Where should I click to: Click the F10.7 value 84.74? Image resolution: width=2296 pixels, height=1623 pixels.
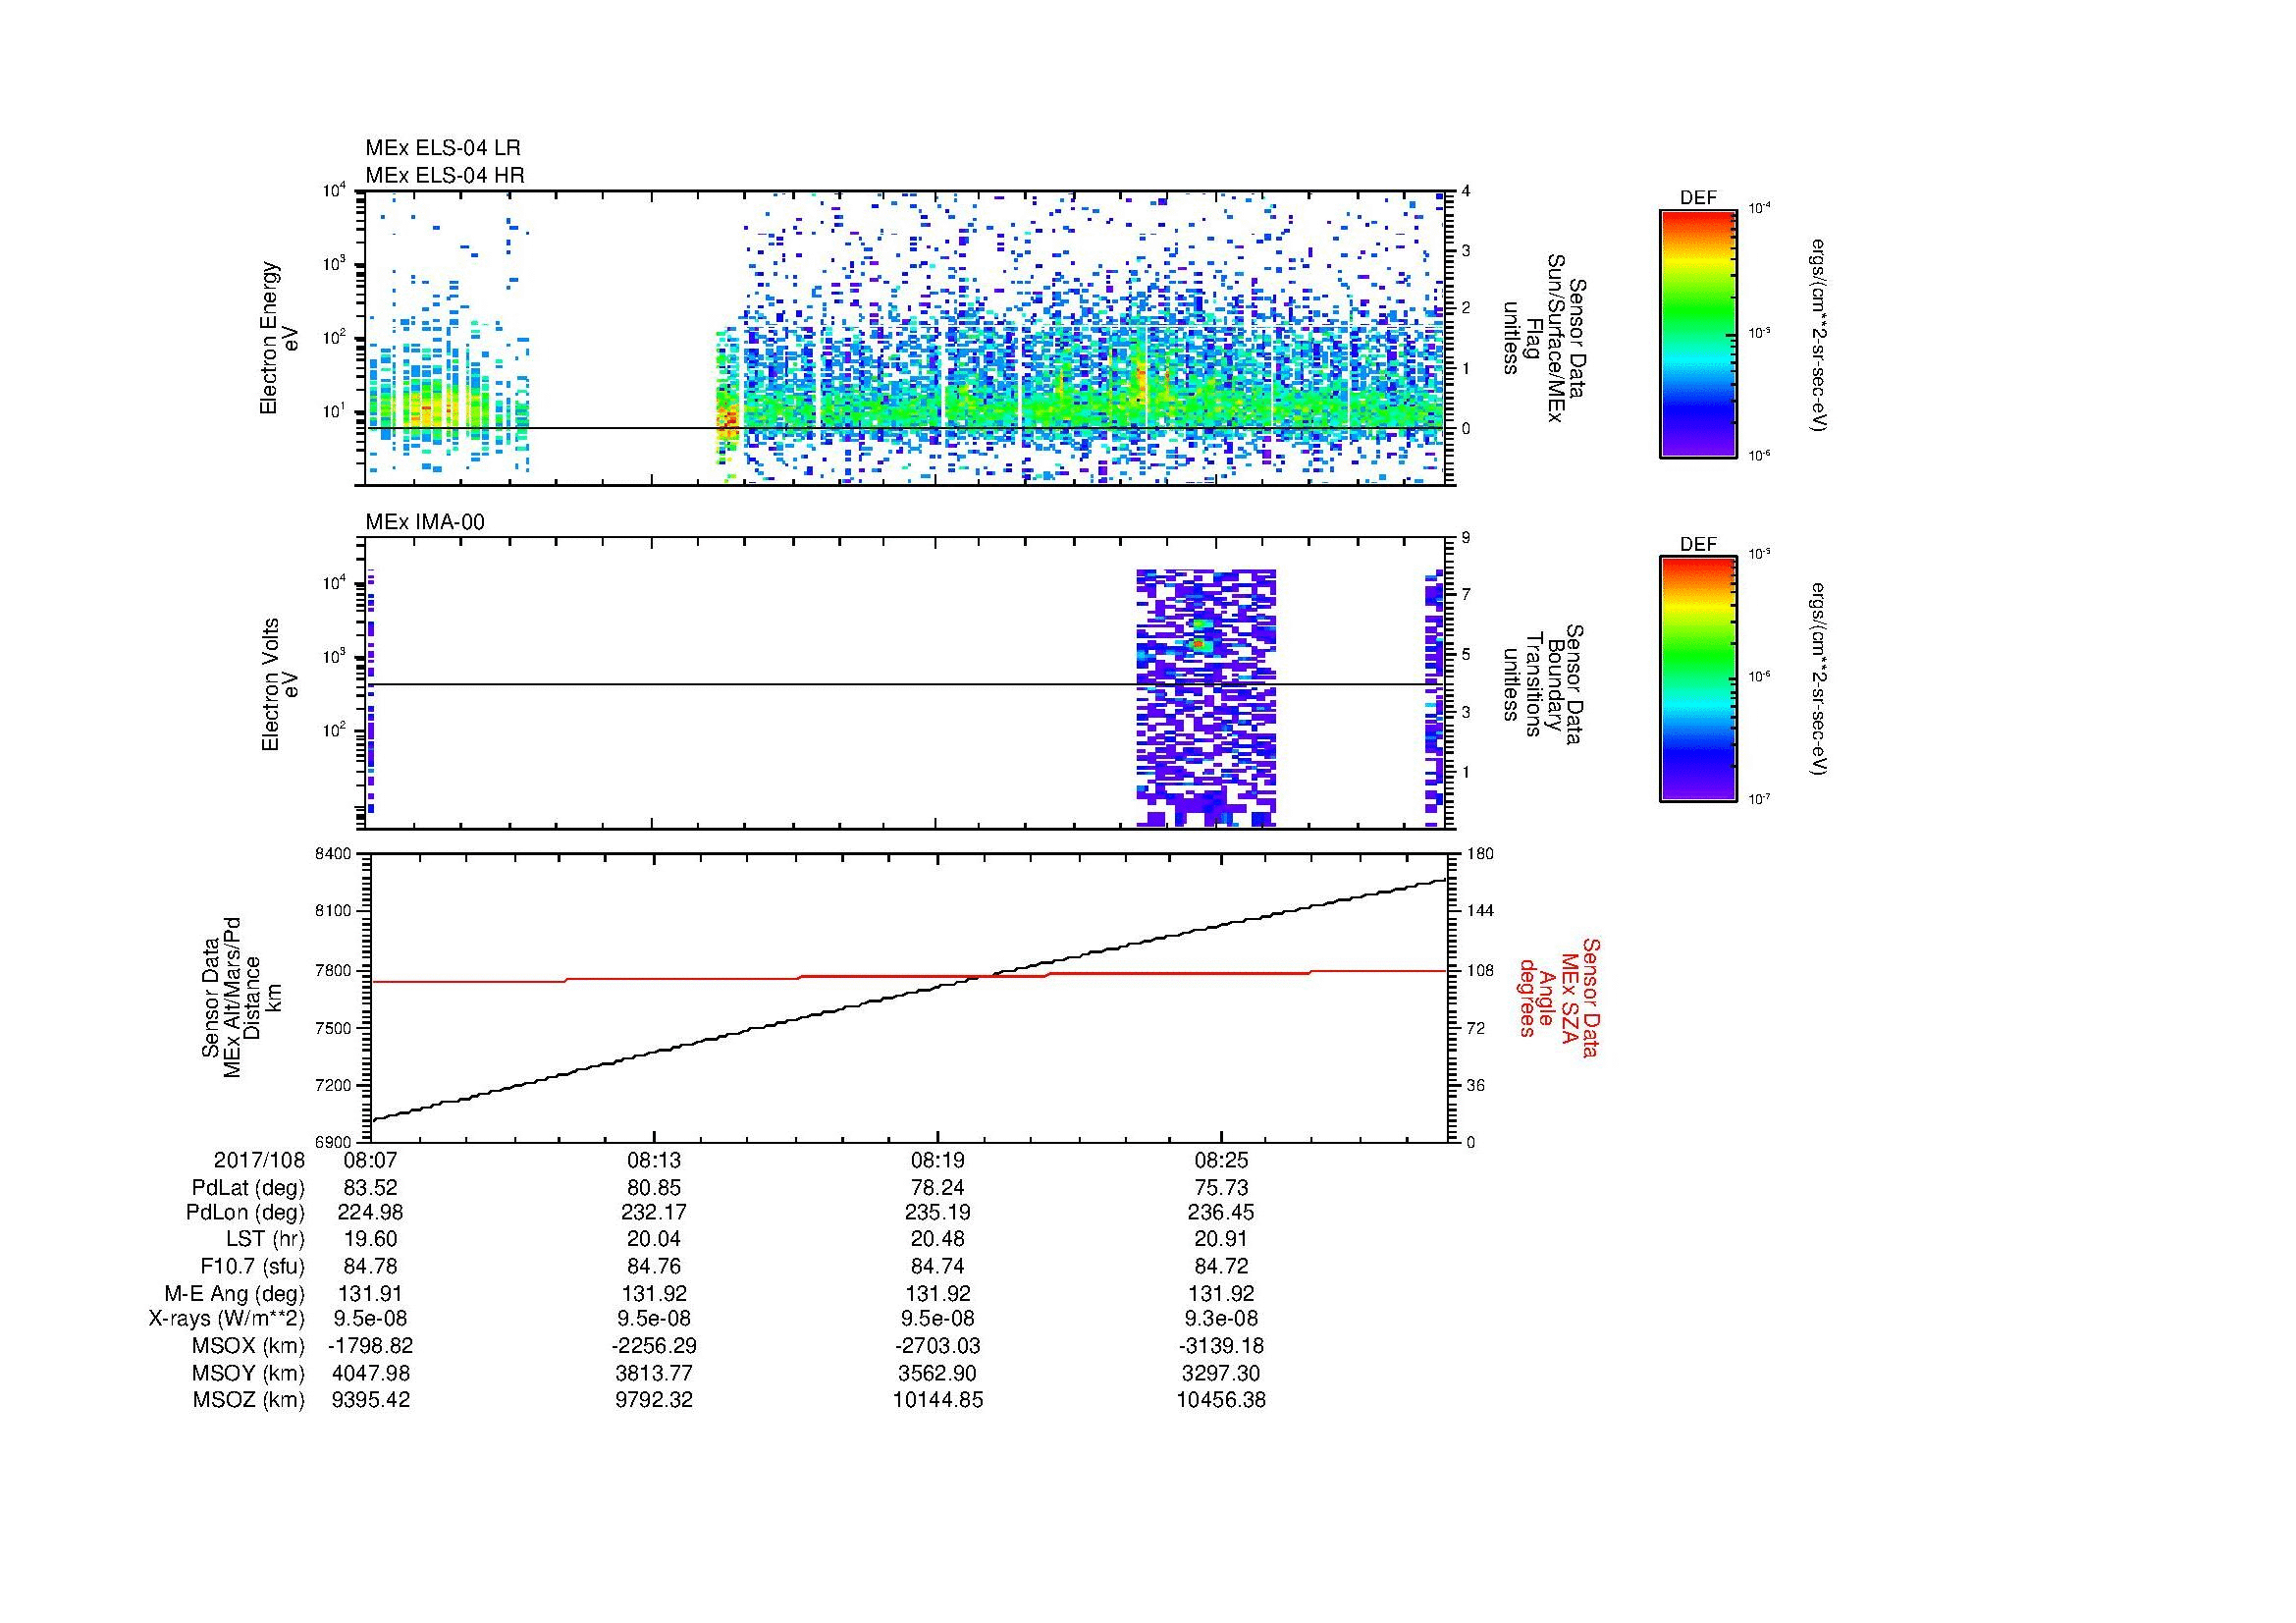coord(938,1266)
